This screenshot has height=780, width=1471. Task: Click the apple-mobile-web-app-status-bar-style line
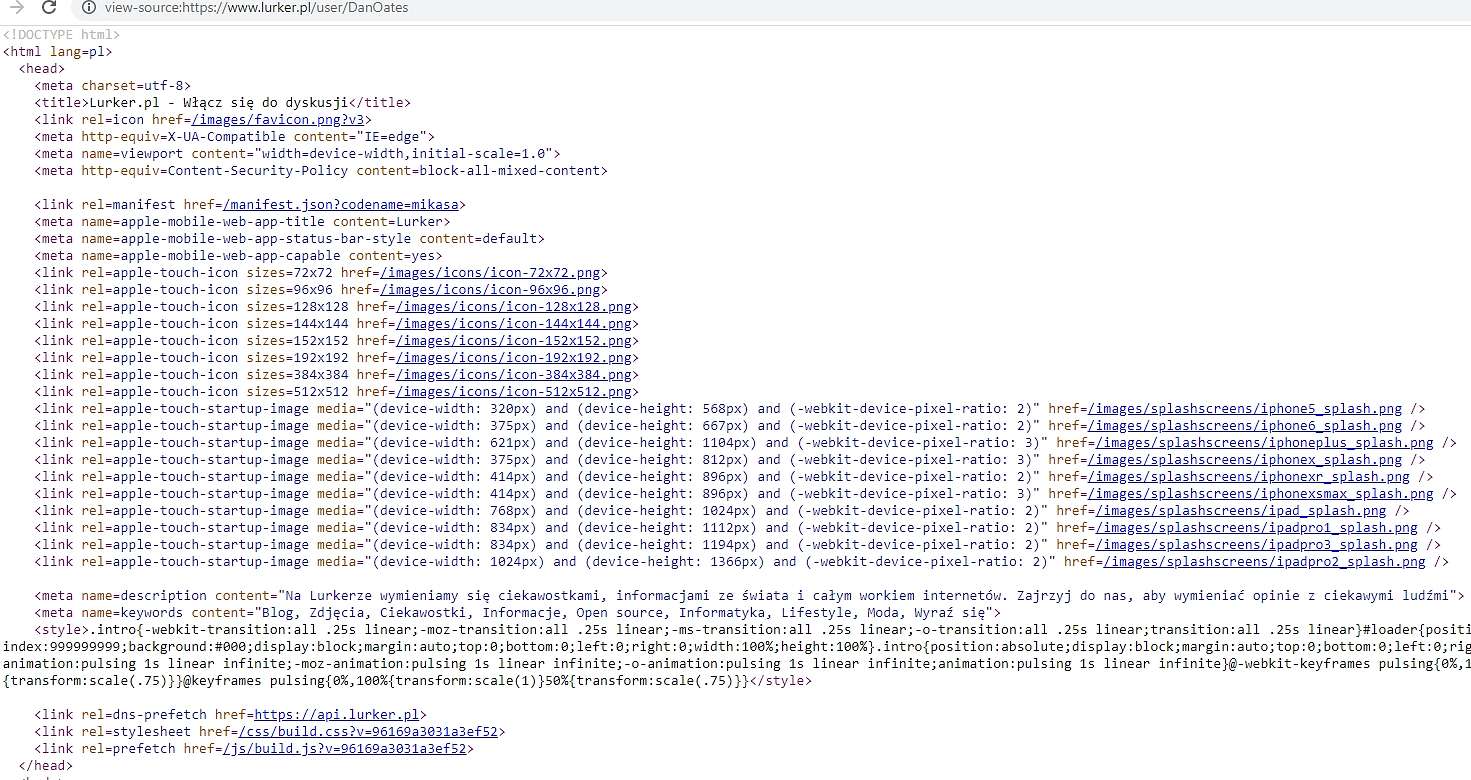coord(289,238)
